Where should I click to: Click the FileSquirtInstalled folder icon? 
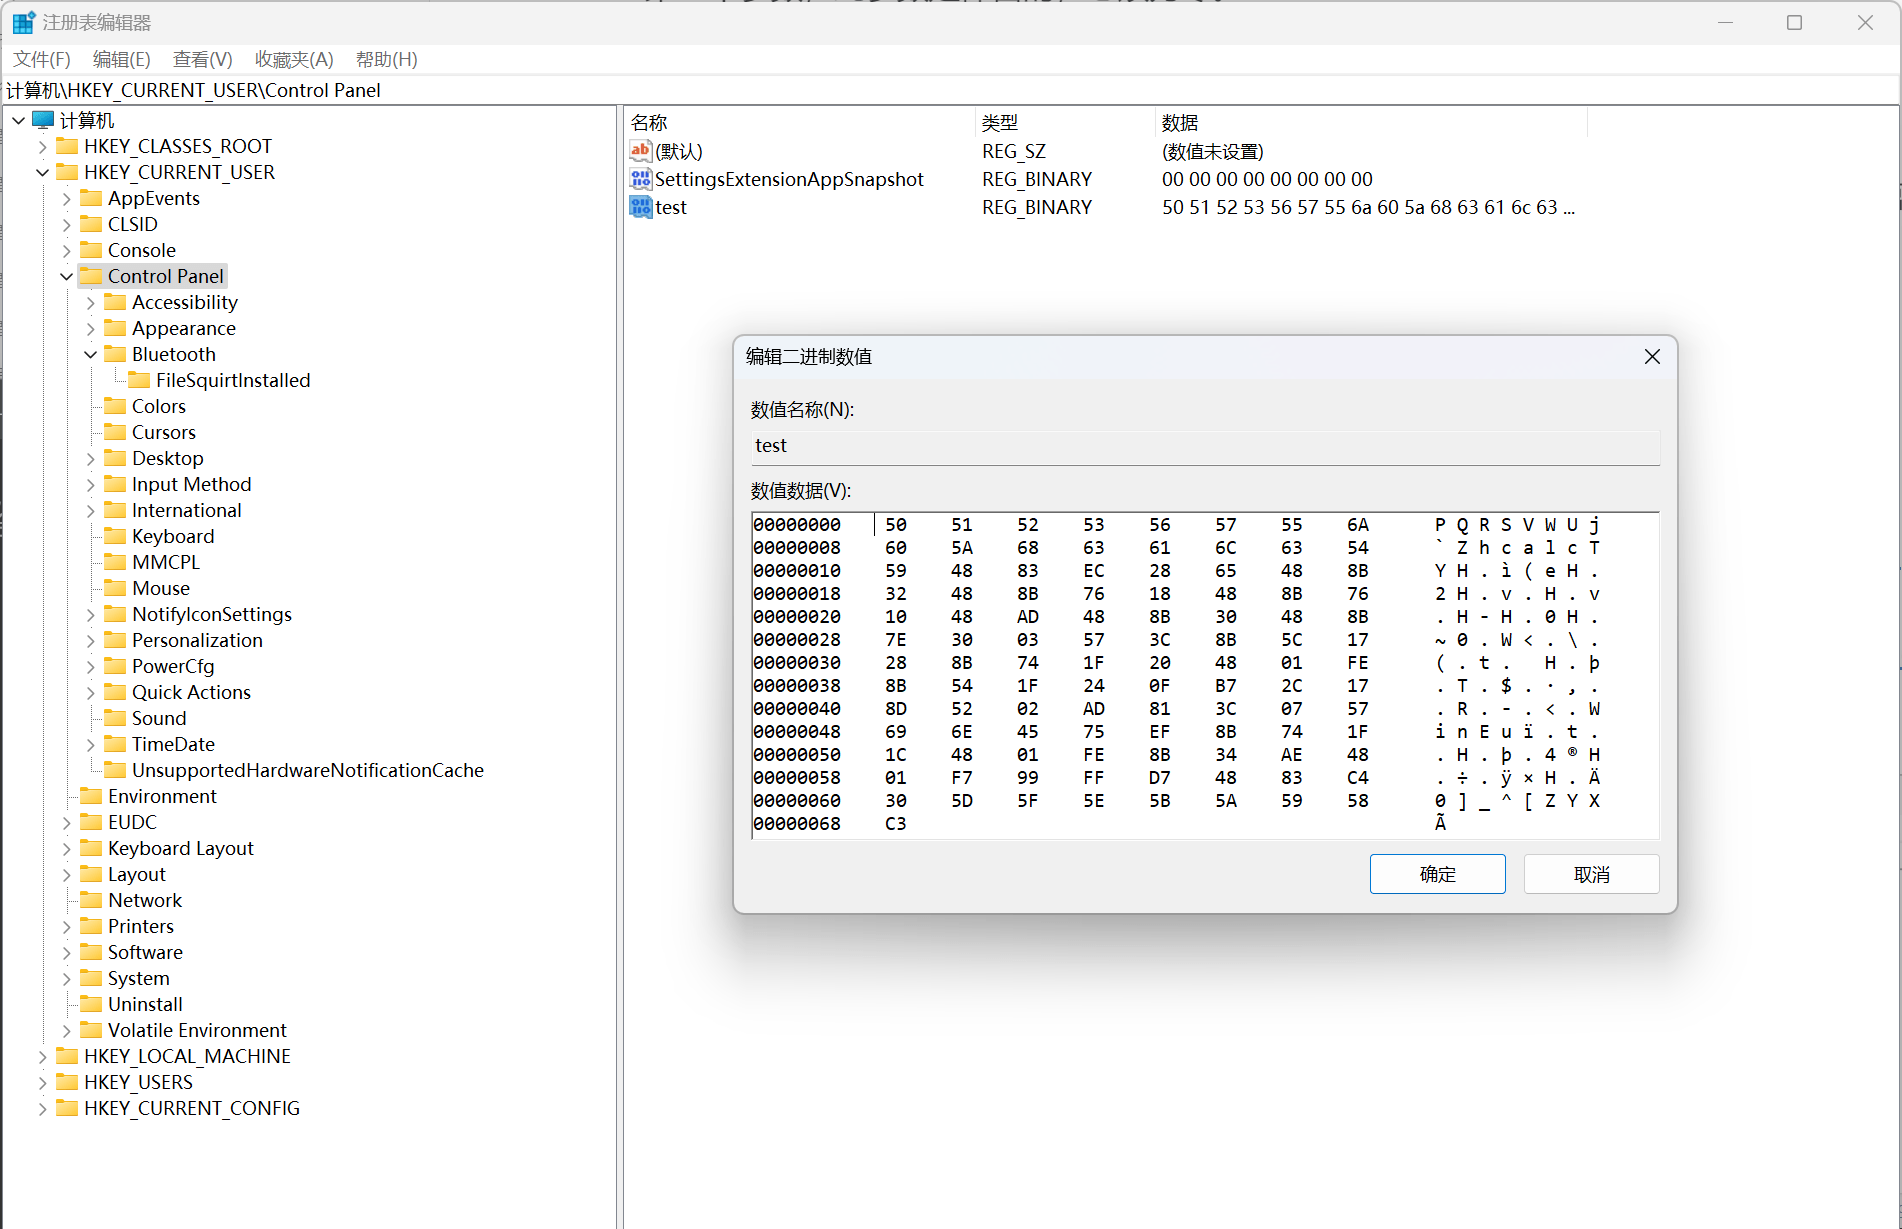click(x=139, y=380)
